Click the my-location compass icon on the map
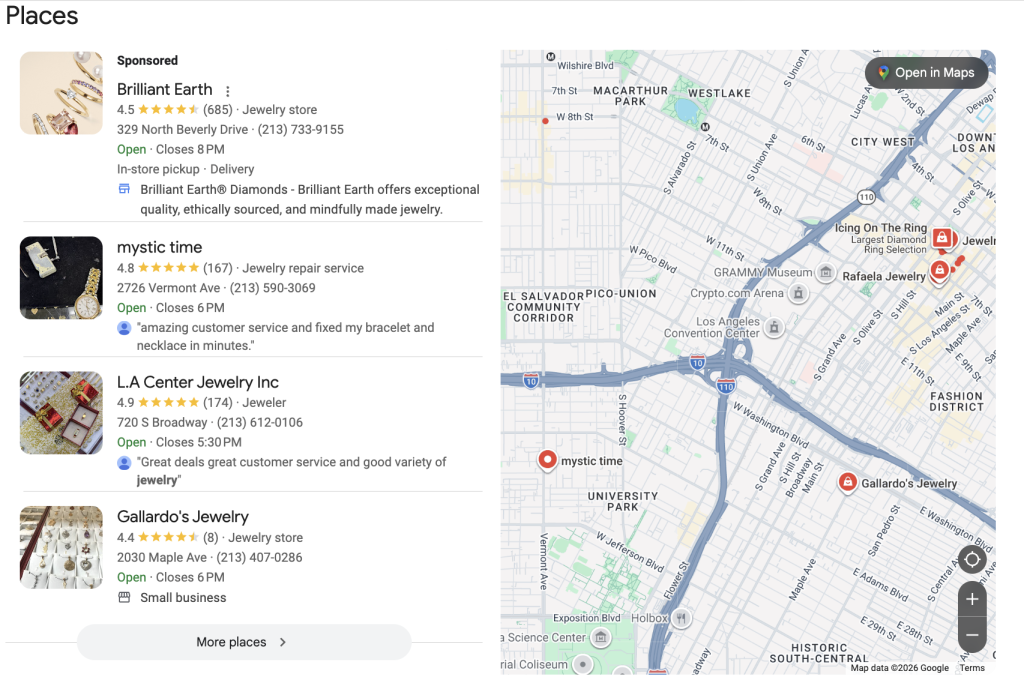Image resolution: width=1024 pixels, height=695 pixels. (972, 560)
